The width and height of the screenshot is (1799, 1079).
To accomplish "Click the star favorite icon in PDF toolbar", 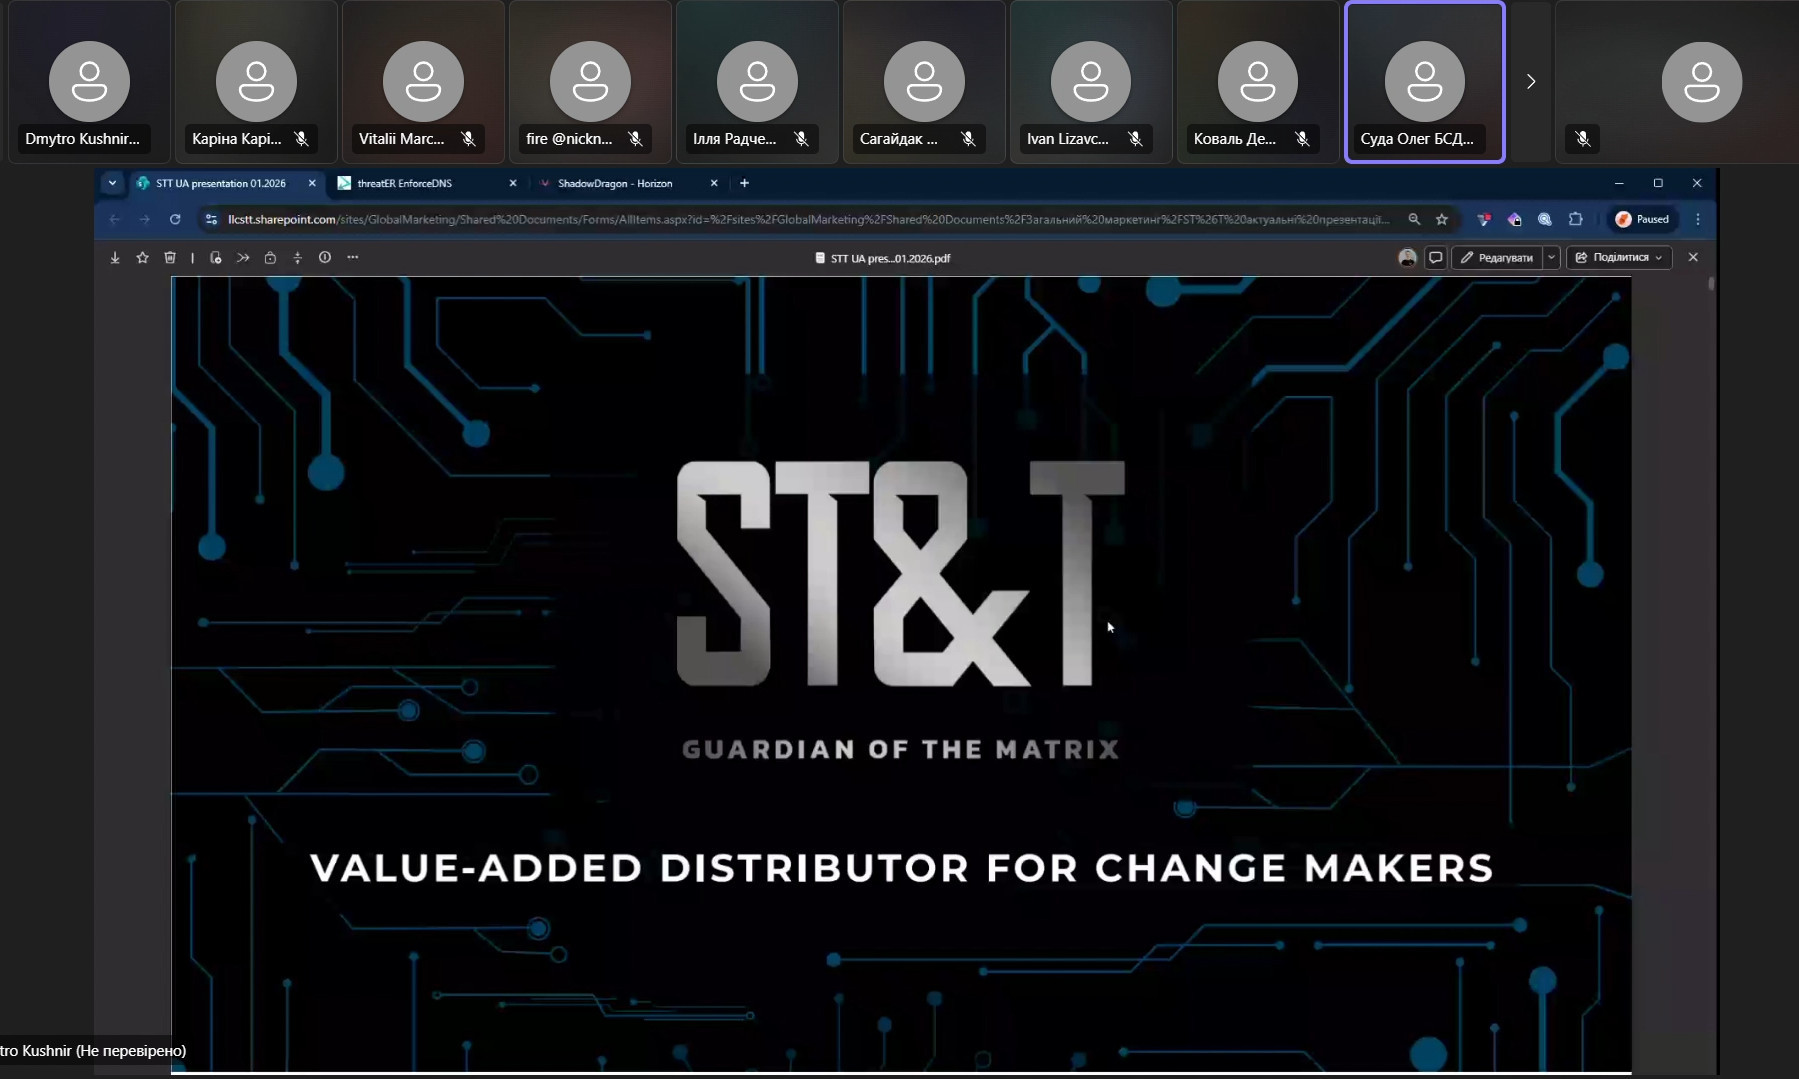I will (142, 258).
